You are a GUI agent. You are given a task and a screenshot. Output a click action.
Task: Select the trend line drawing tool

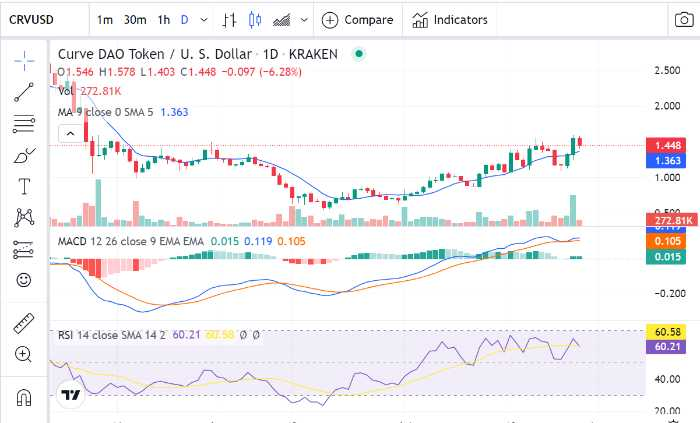click(x=24, y=91)
